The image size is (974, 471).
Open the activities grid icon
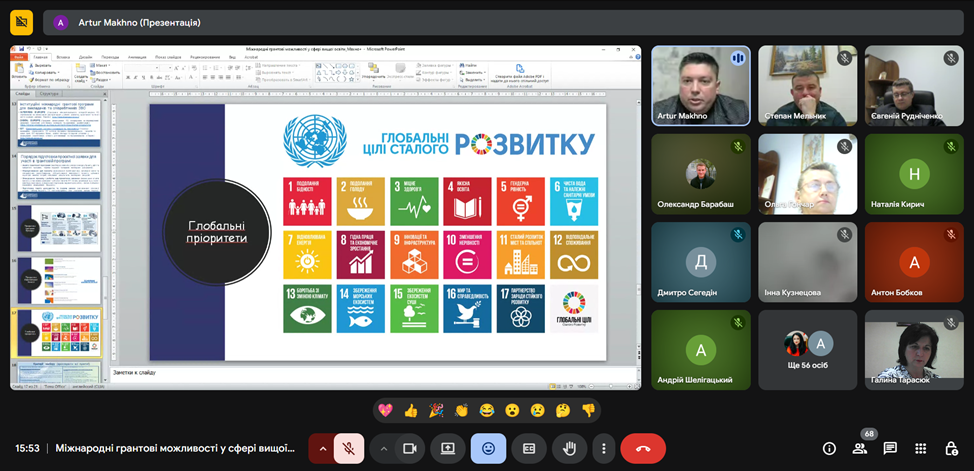click(921, 448)
